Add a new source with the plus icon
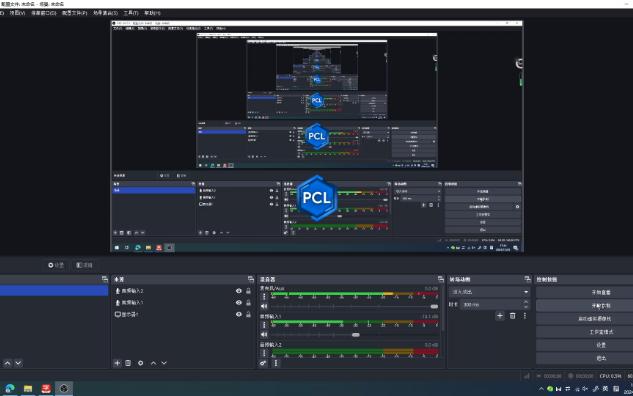 click(x=117, y=363)
